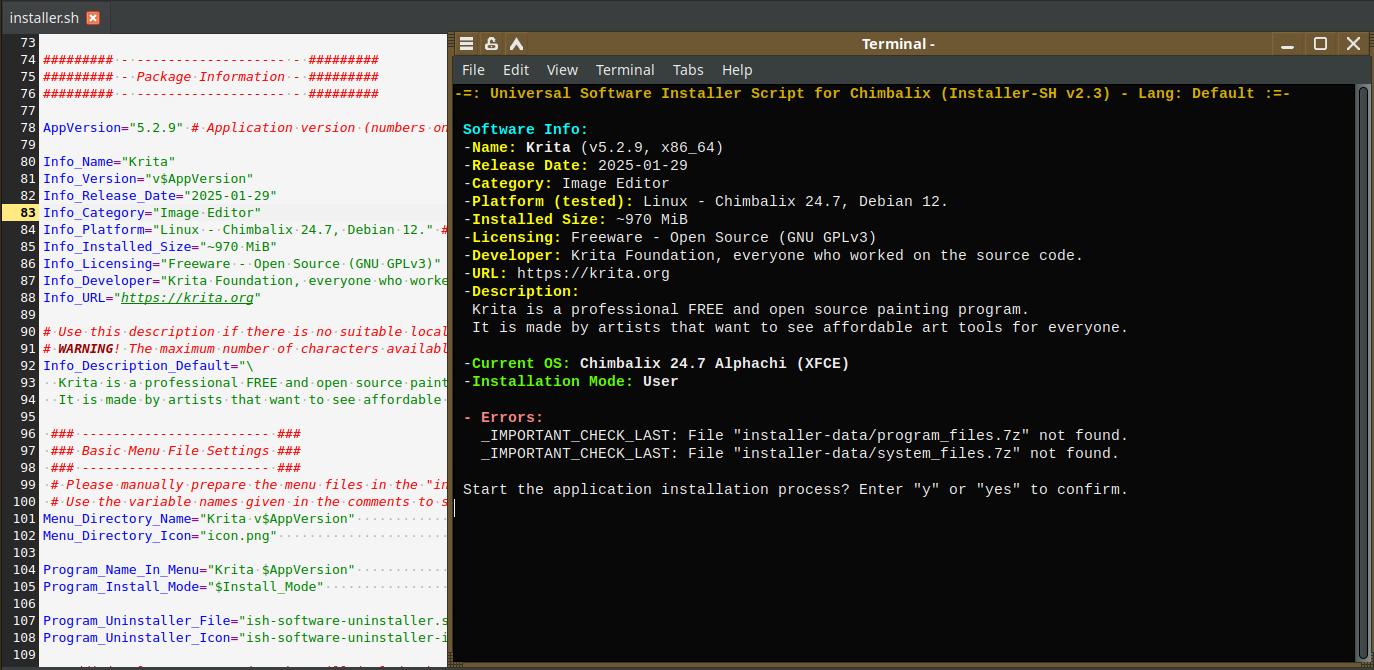Click the AppVersion="5.2.9" line
1374x670 pixels.
[x=245, y=128]
